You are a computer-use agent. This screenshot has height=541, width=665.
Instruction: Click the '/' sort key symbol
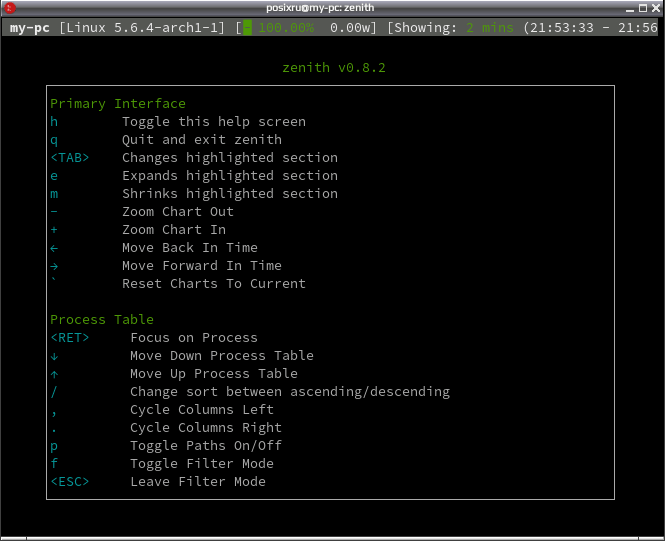pos(54,392)
